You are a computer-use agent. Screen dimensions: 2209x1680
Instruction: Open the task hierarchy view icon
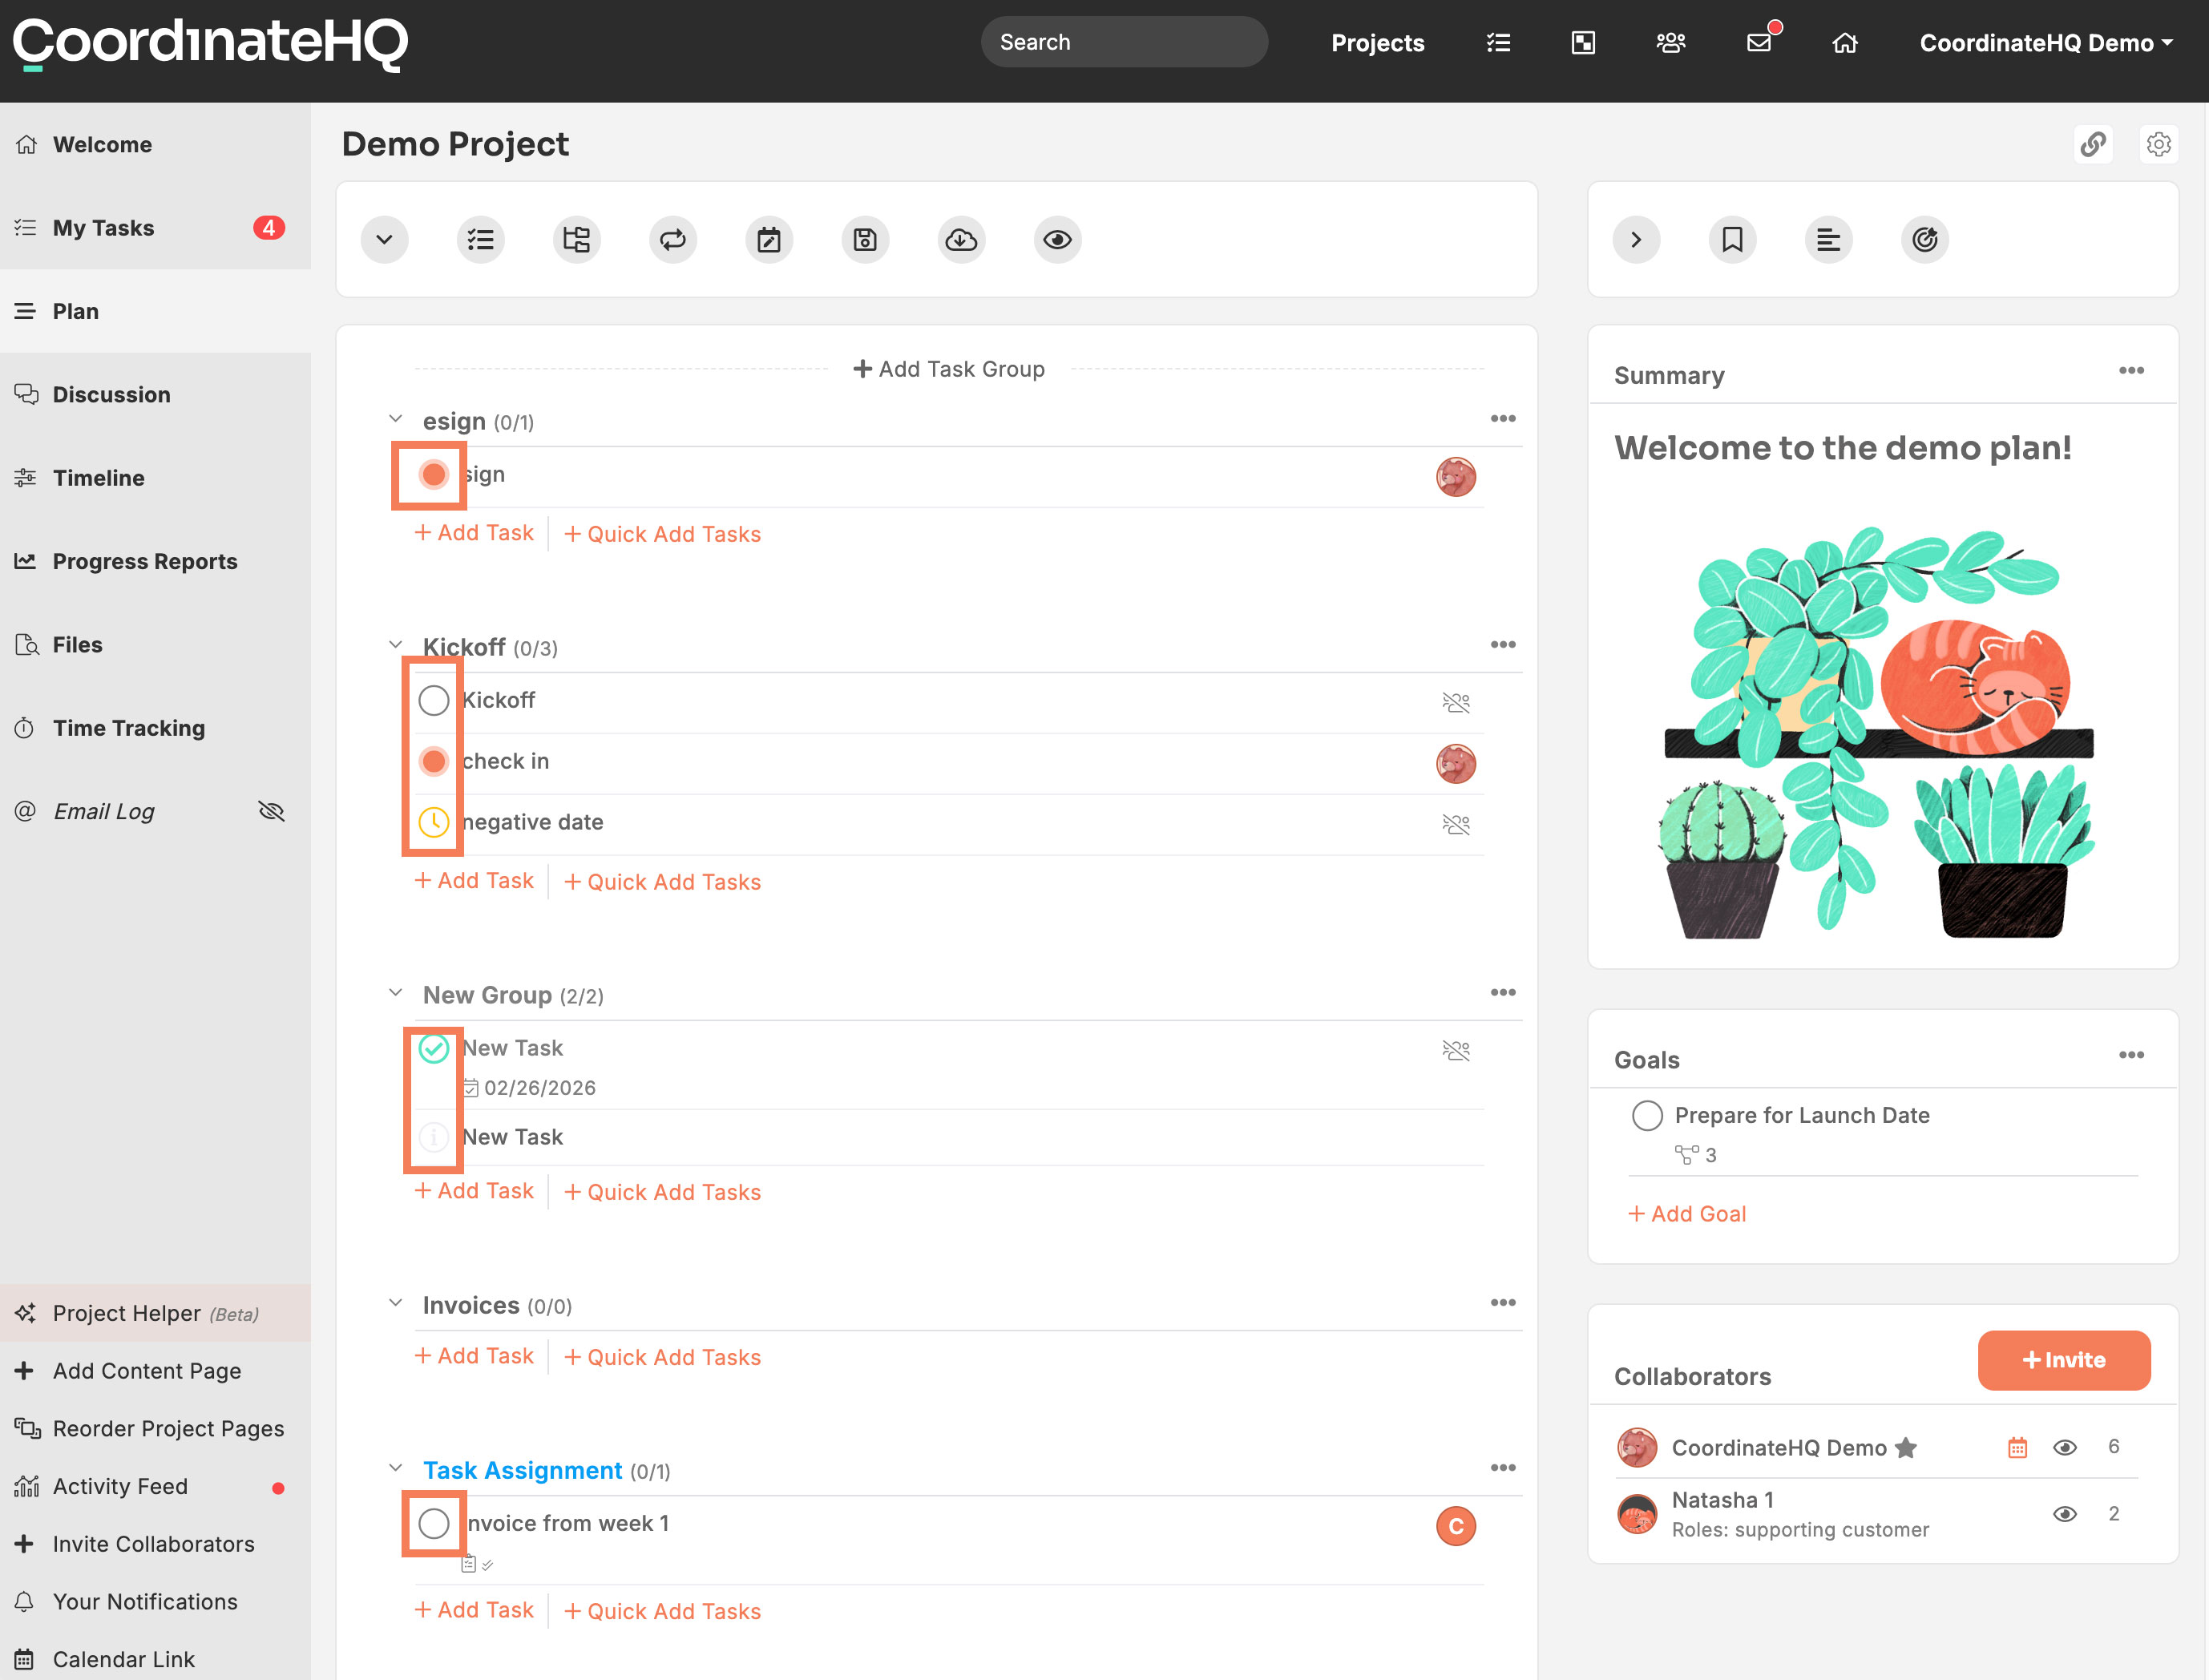click(577, 240)
